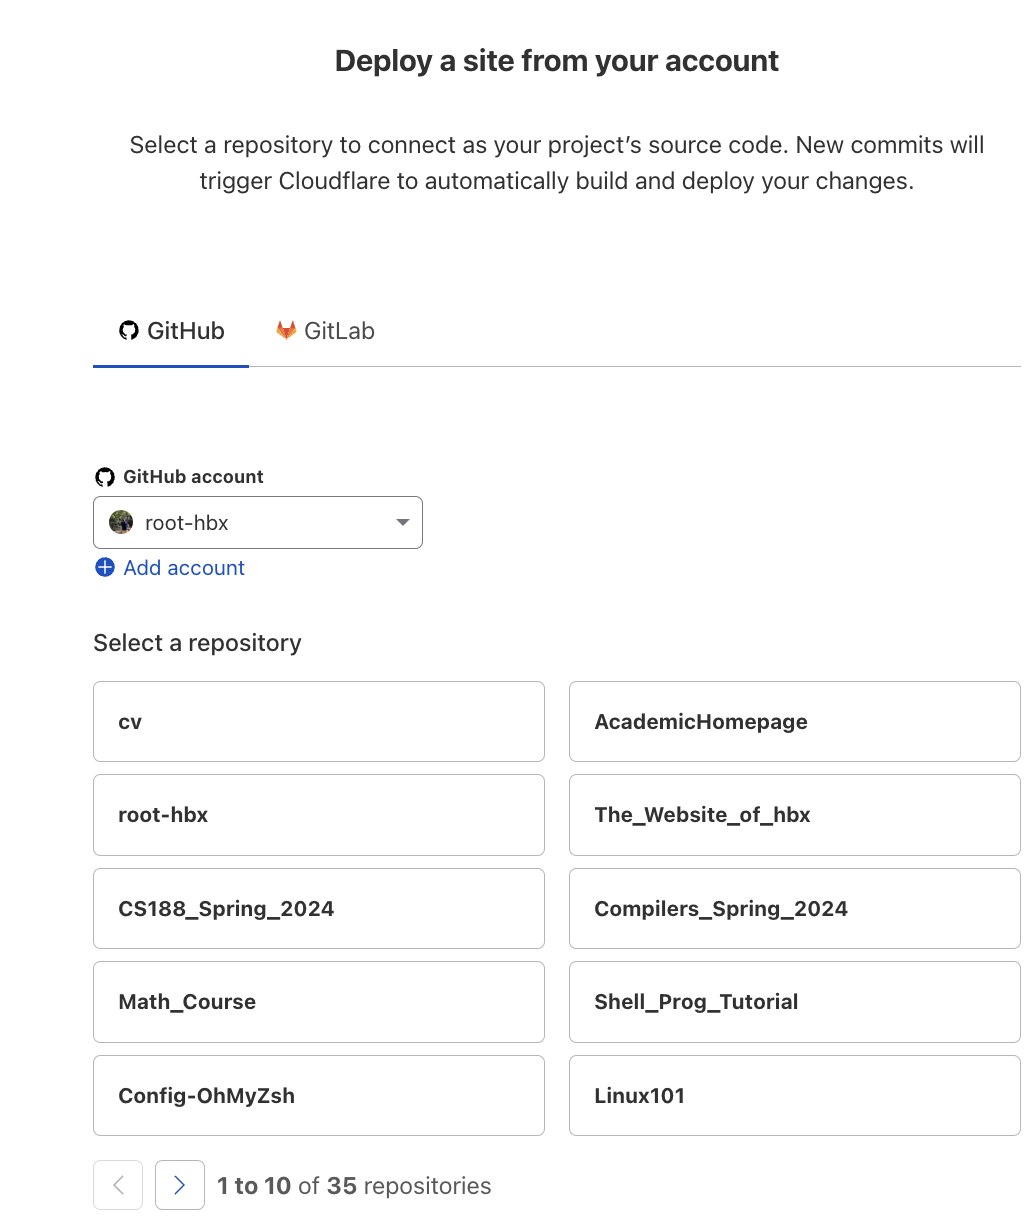The width and height of the screenshot is (1028, 1232).
Task: Click the GitHub octocat icon in tab
Action: click(x=129, y=331)
